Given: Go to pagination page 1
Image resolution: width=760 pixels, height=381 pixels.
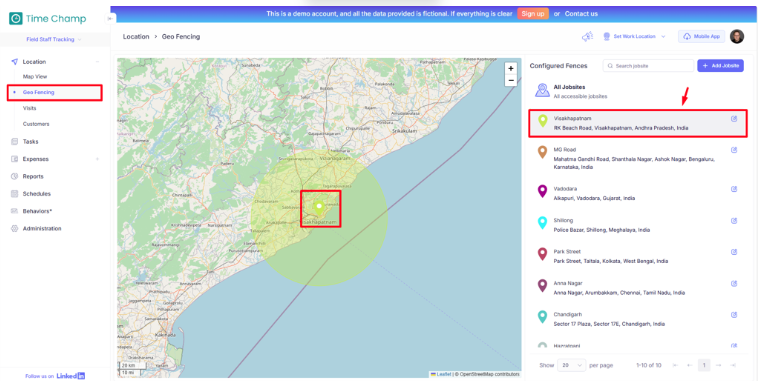Looking at the screenshot, I should pyautogui.click(x=704, y=365).
